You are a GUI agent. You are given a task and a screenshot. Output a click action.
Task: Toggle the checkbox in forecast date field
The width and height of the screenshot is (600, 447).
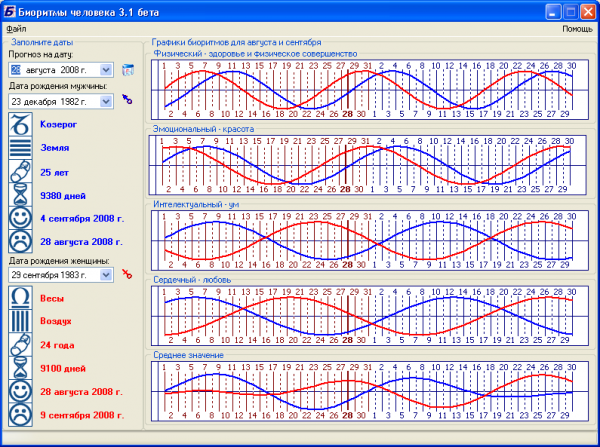[15, 70]
